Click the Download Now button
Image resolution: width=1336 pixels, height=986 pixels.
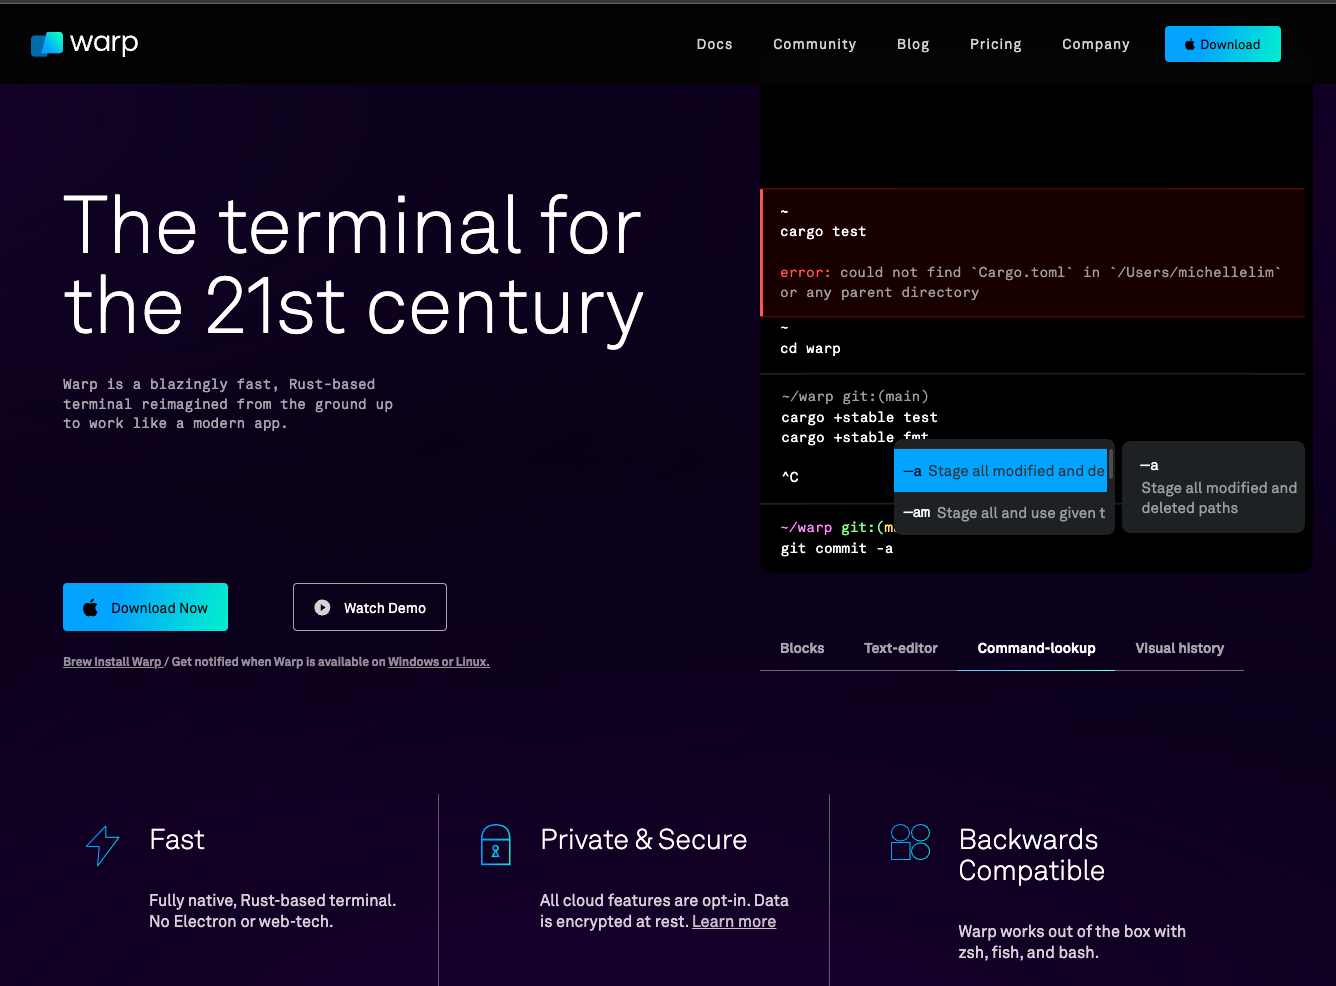click(145, 607)
